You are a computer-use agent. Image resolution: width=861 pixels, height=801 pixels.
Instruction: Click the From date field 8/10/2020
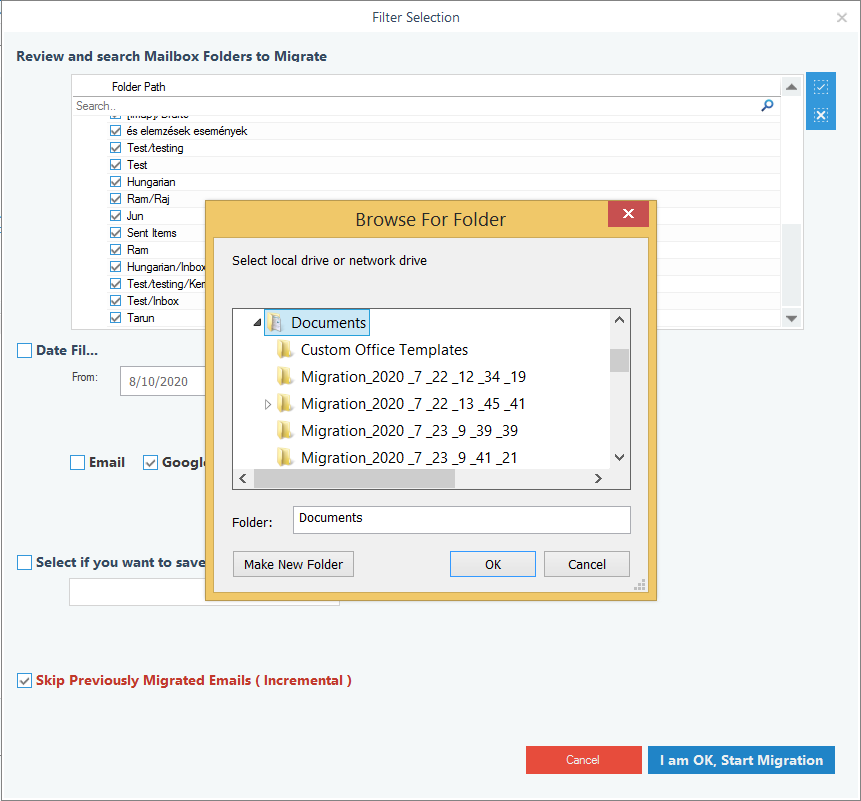click(x=163, y=382)
